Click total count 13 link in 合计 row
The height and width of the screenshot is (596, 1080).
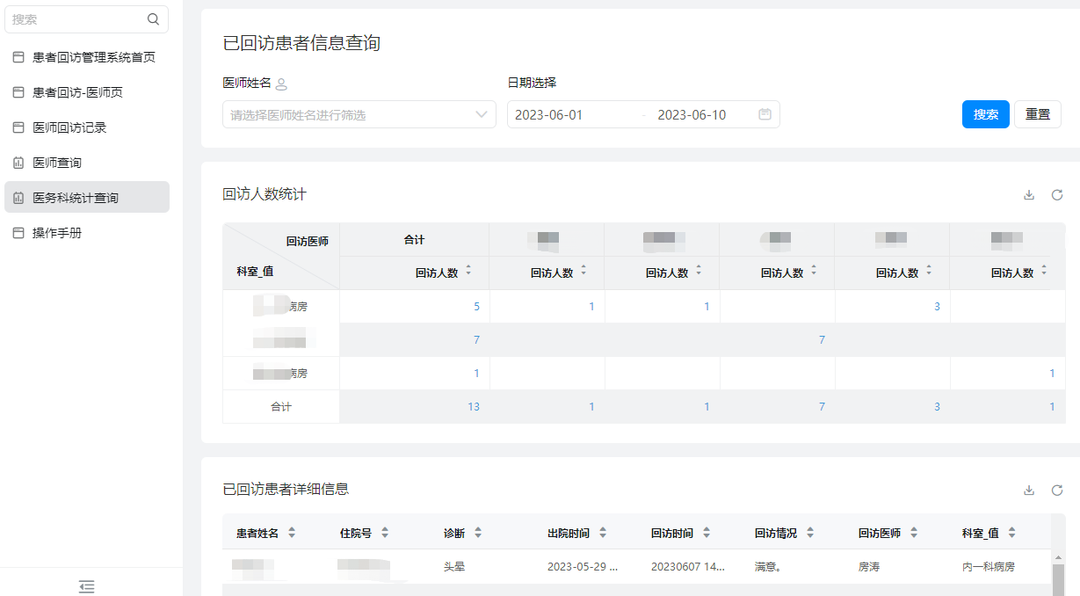(473, 407)
